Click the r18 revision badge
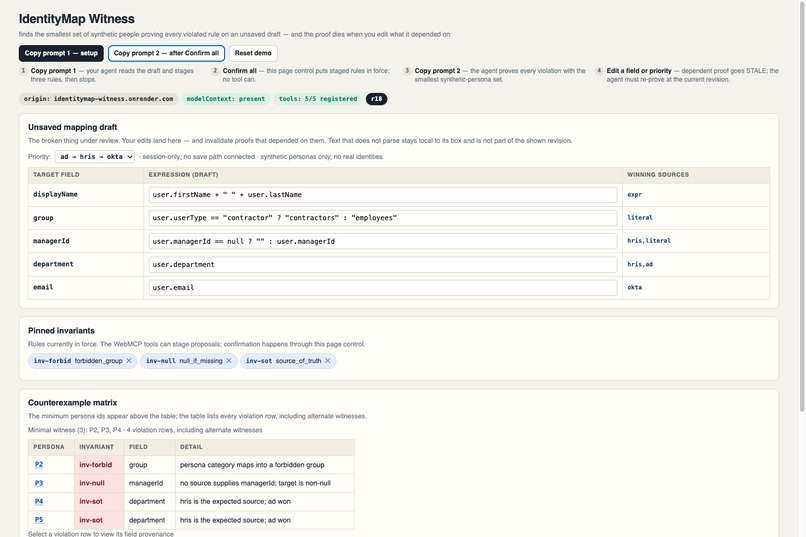806x537 pixels. [377, 99]
